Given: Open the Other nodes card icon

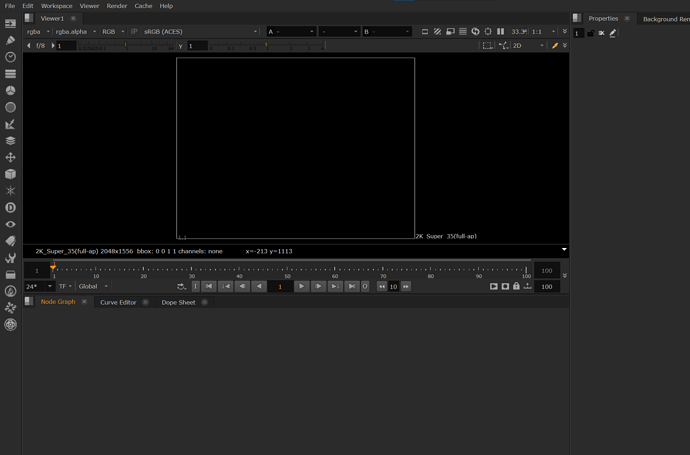Looking at the screenshot, I should click(x=10, y=275).
